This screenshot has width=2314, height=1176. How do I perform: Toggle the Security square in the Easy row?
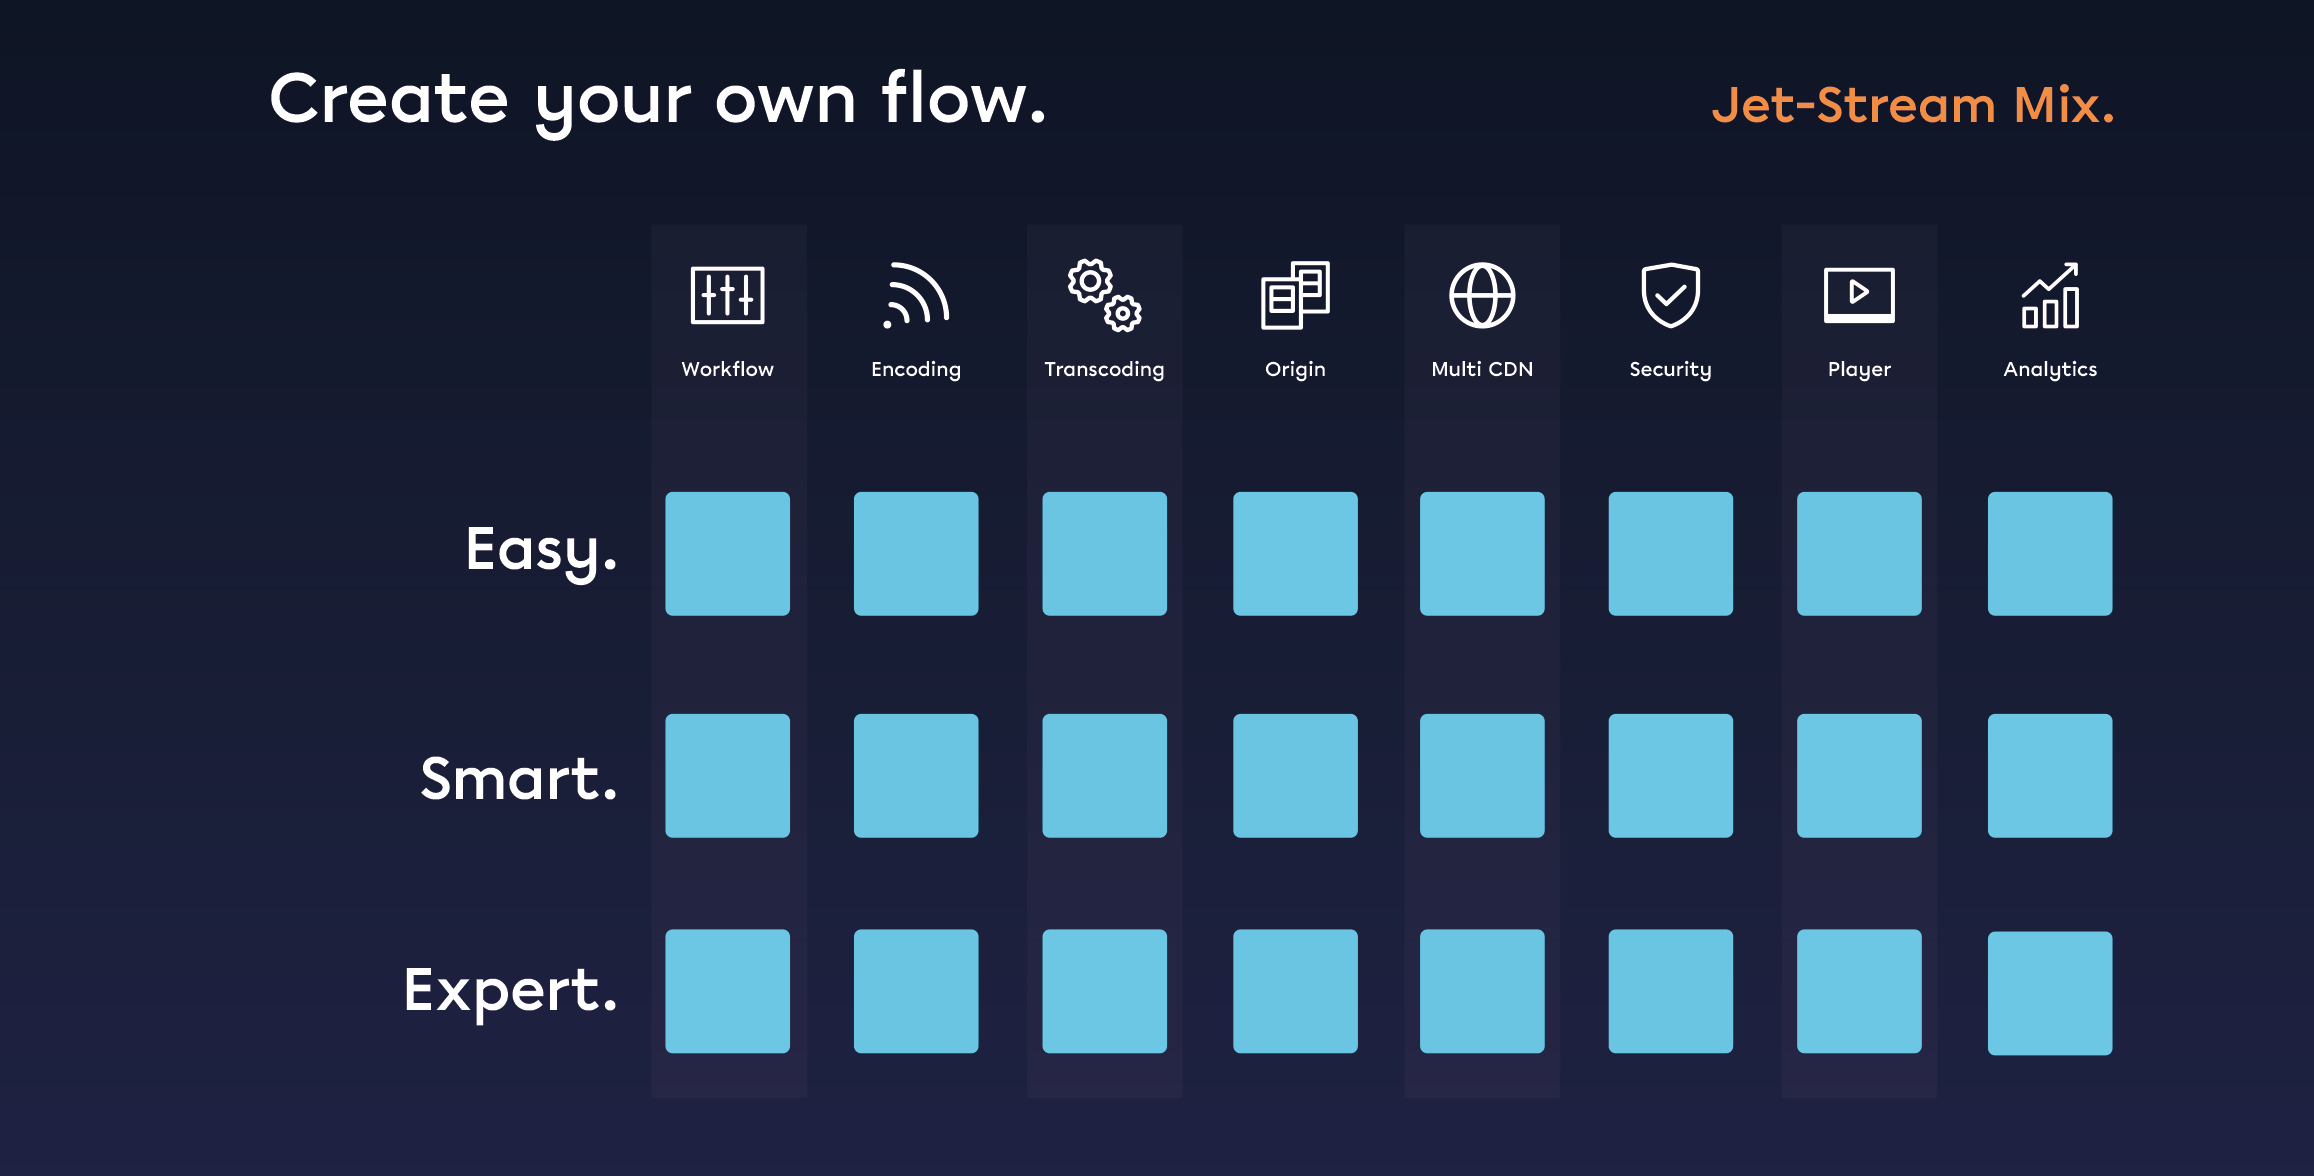tap(1670, 552)
